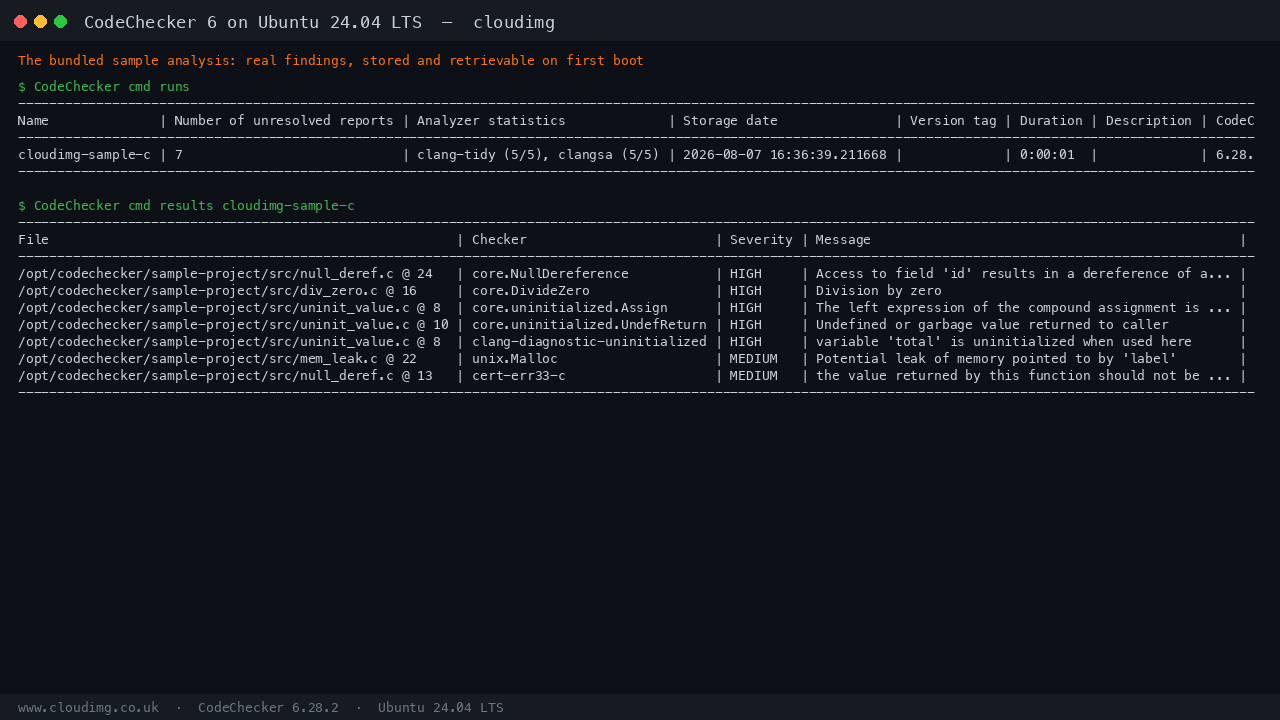Click run name 'cloudimg-sample-c' in the runs table row

(x=84, y=155)
